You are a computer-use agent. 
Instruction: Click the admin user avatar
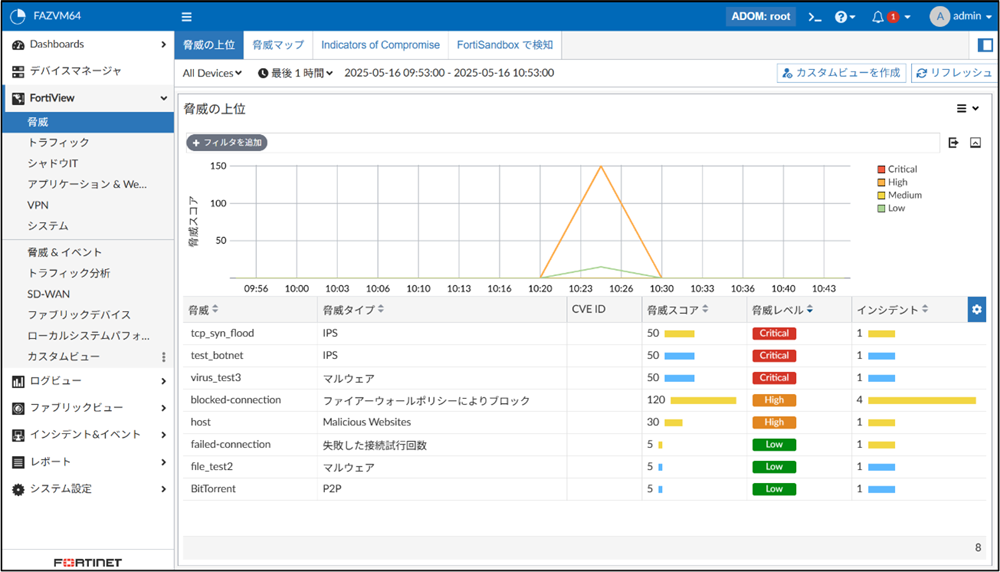tap(939, 17)
